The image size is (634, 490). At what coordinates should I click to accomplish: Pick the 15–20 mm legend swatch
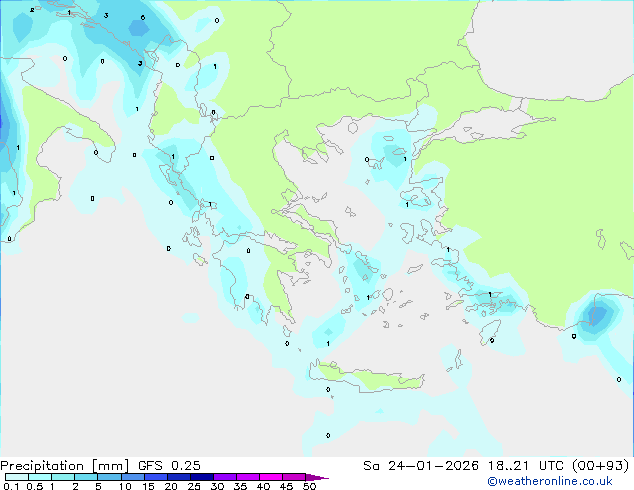tap(156, 477)
